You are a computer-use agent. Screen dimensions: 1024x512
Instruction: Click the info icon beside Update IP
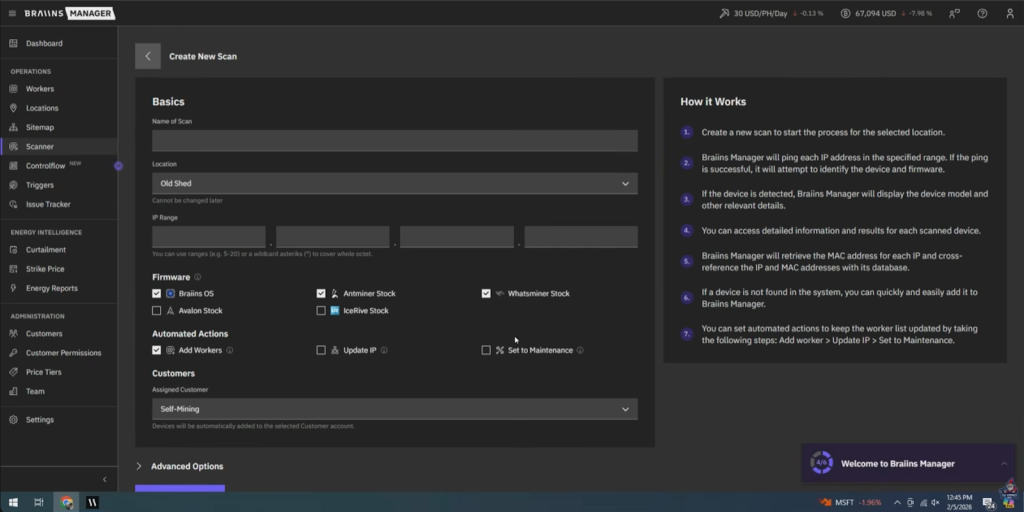384,351
